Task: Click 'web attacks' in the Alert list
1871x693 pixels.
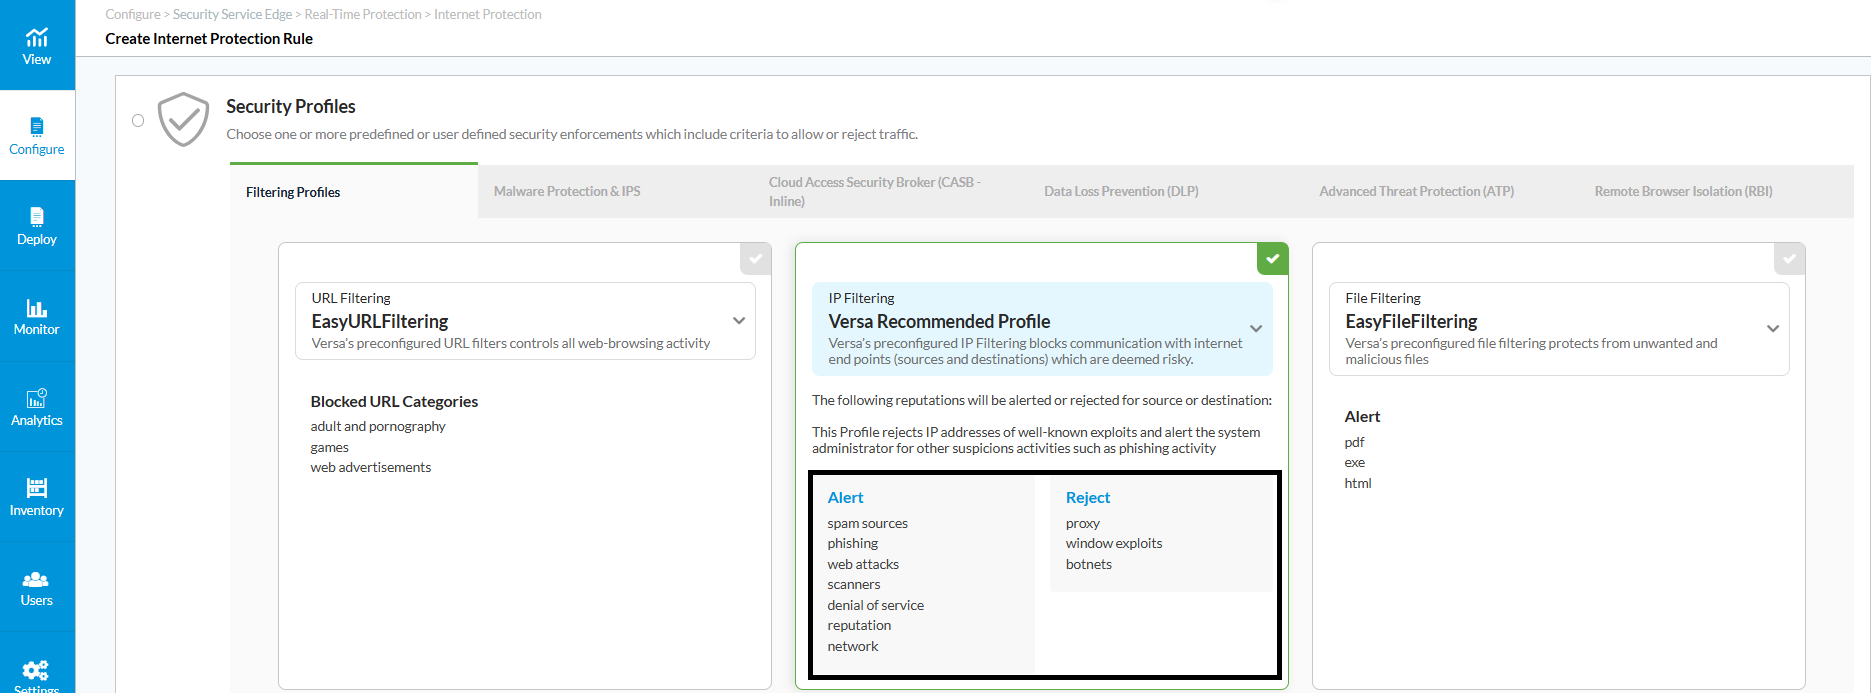Action: pos(863,564)
